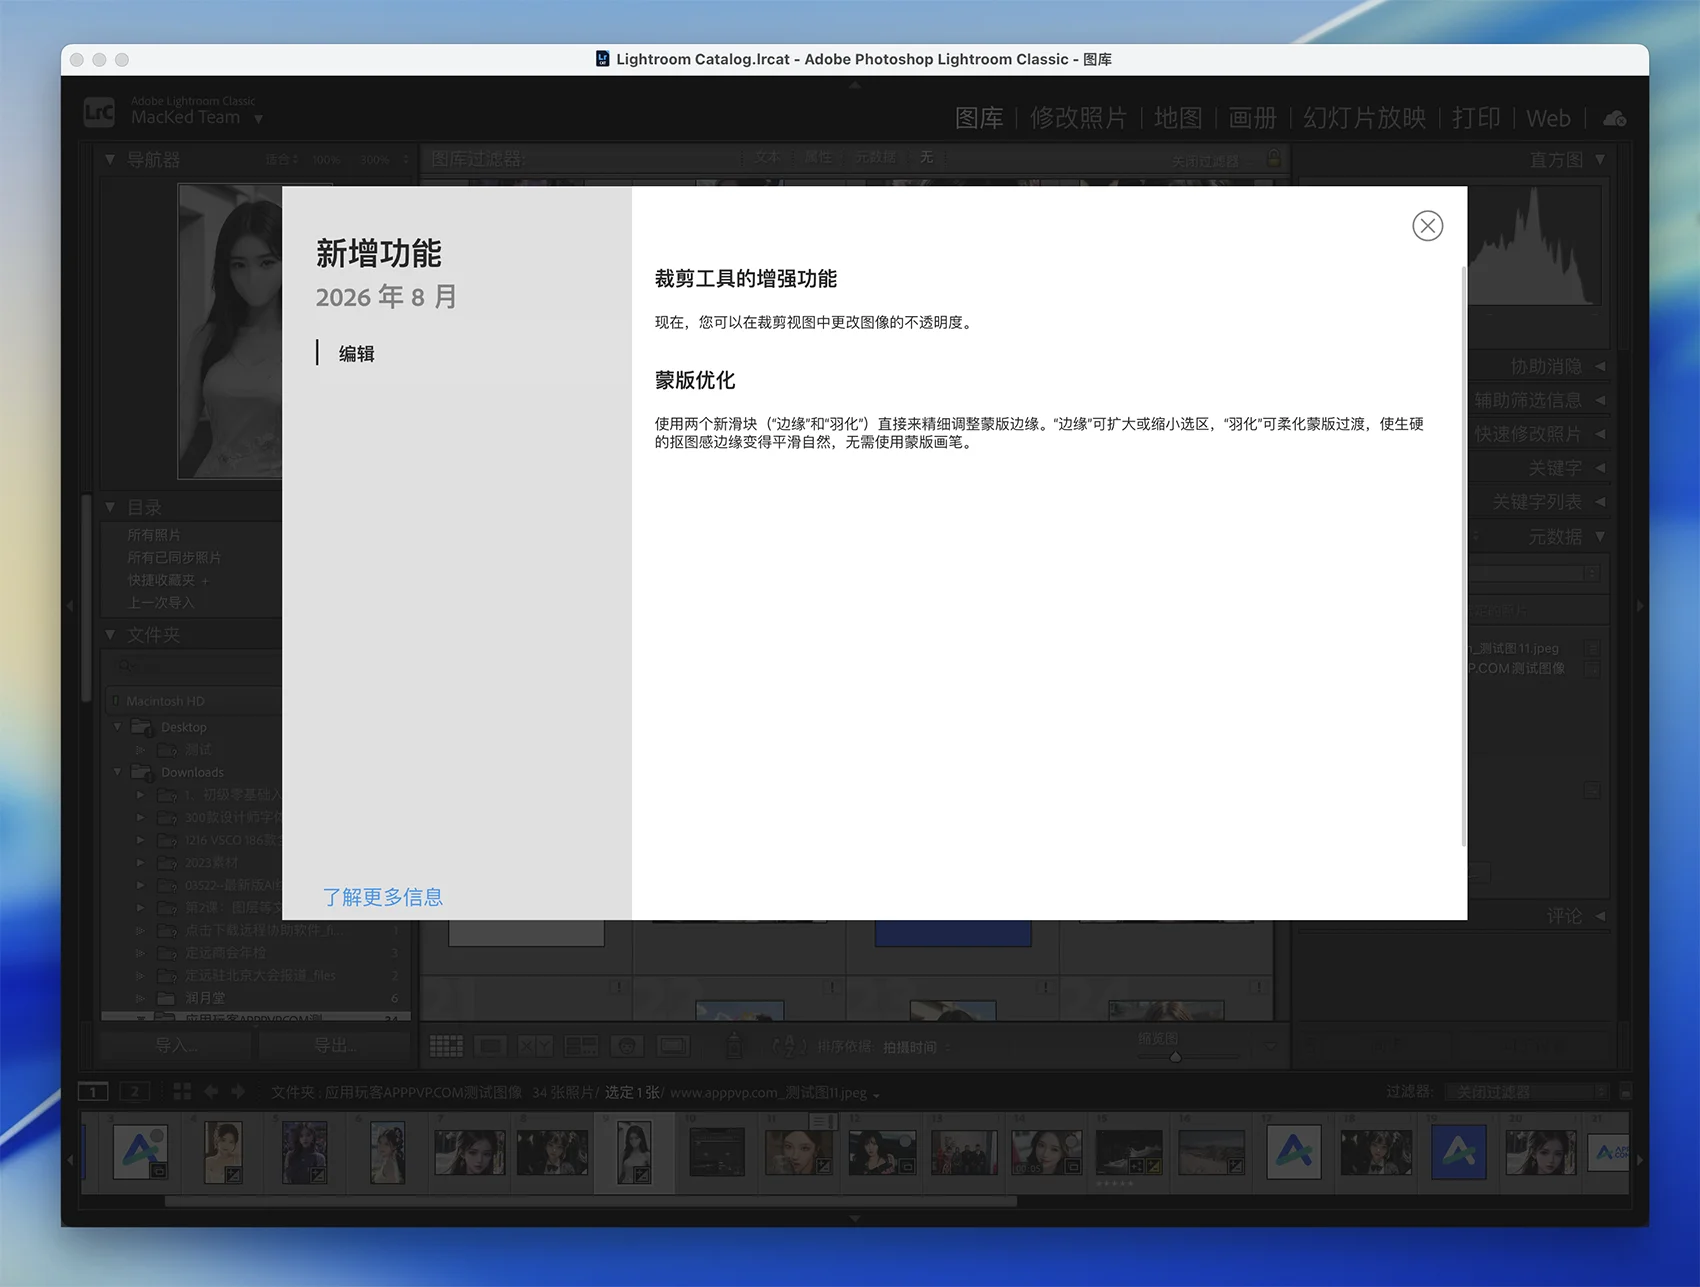
Task: Select 上一次导入 in the catalog
Action: click(x=161, y=603)
